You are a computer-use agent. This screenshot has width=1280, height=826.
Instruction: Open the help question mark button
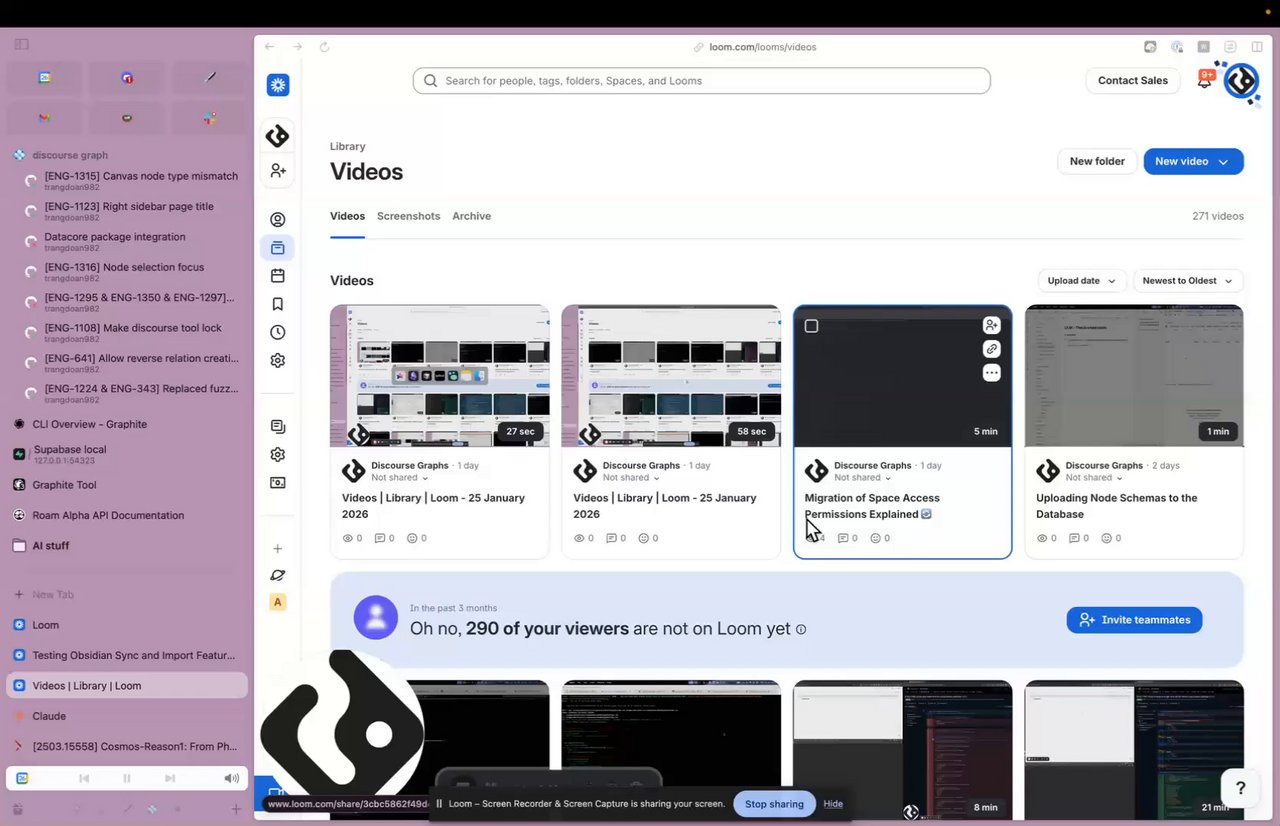(x=1240, y=788)
